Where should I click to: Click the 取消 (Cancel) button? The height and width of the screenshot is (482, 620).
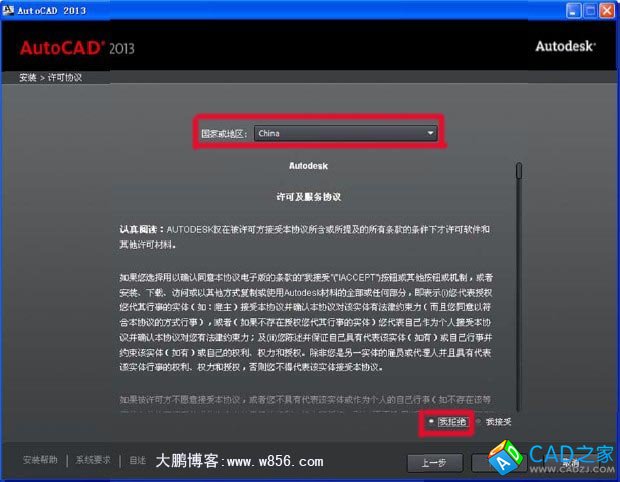[570, 462]
